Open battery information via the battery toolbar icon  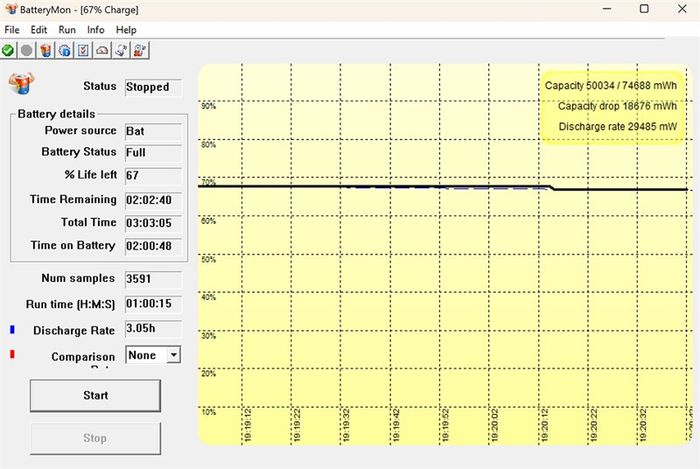(45, 50)
